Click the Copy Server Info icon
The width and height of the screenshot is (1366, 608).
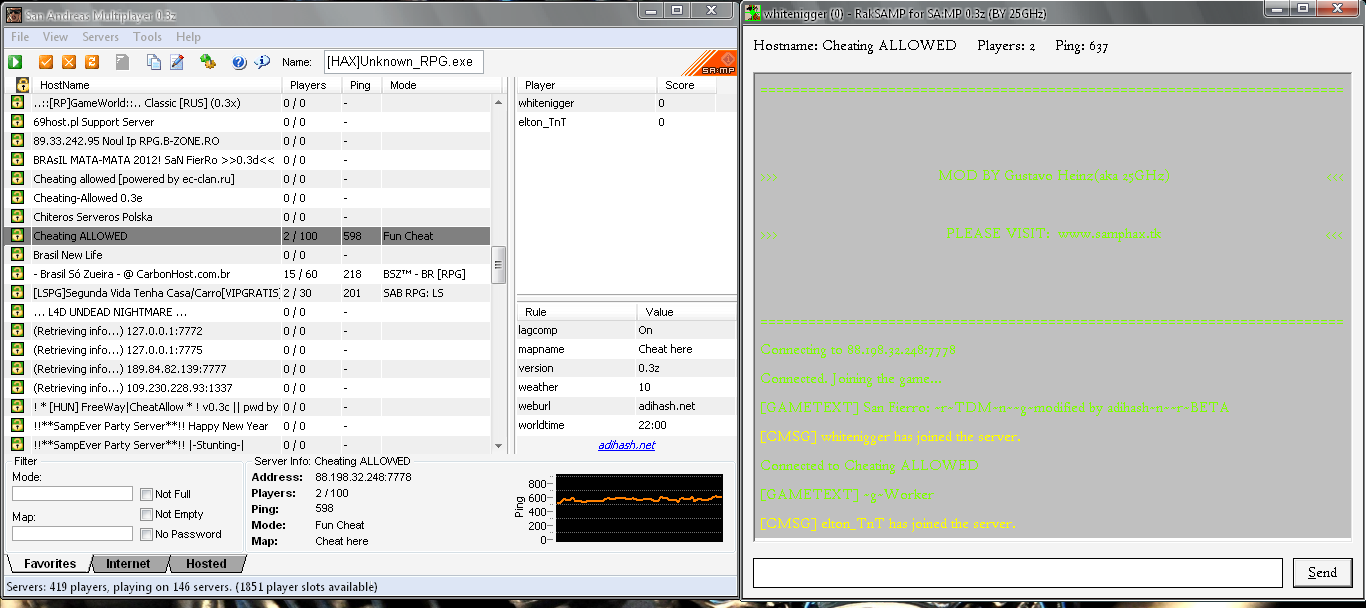(x=154, y=62)
